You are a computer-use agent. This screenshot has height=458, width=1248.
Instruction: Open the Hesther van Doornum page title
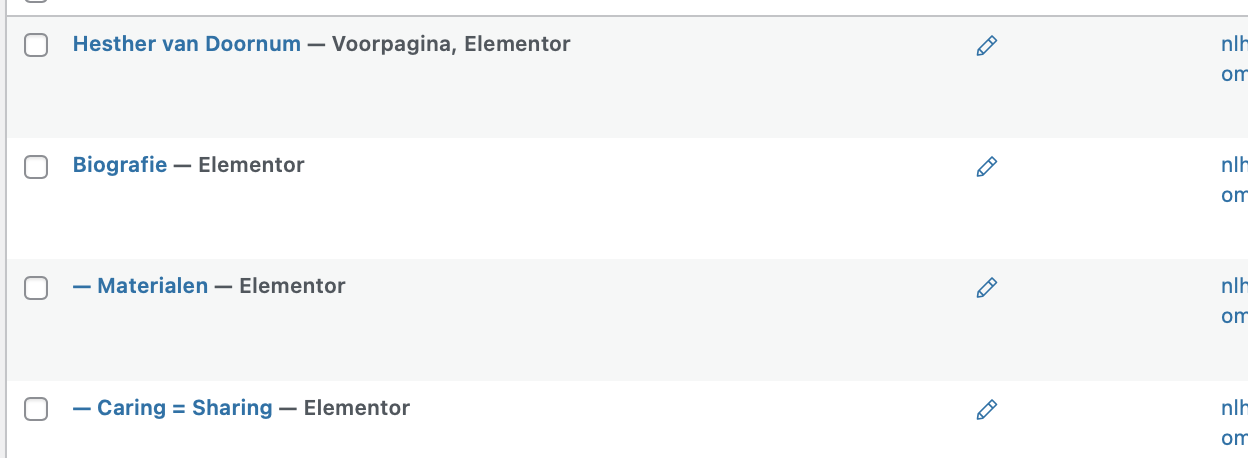tap(187, 44)
